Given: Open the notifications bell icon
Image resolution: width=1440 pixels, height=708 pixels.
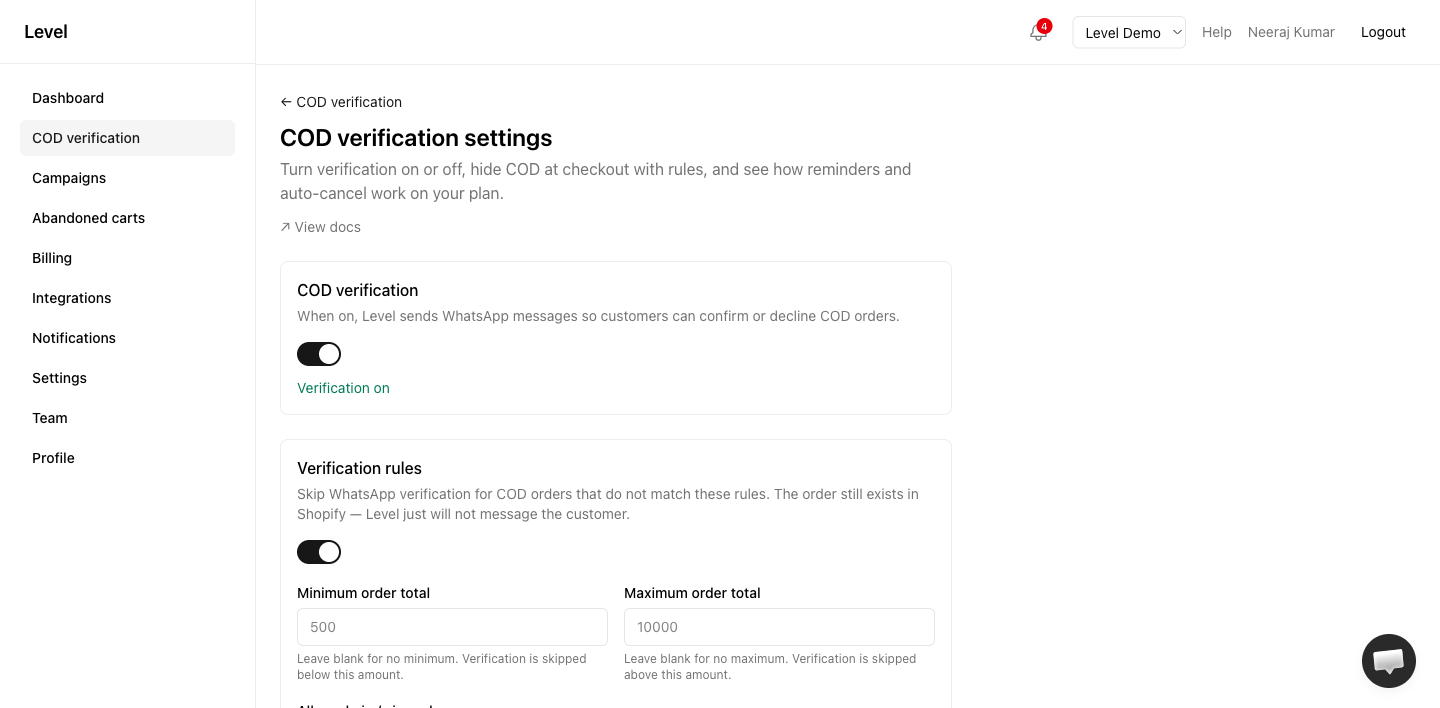Looking at the screenshot, I should pos(1037,32).
